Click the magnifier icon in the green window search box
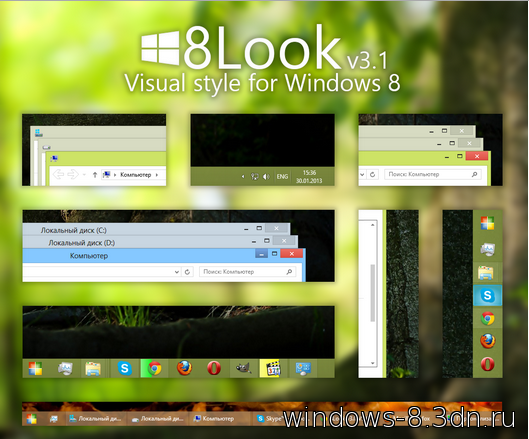The image size is (529, 439). 474,174
